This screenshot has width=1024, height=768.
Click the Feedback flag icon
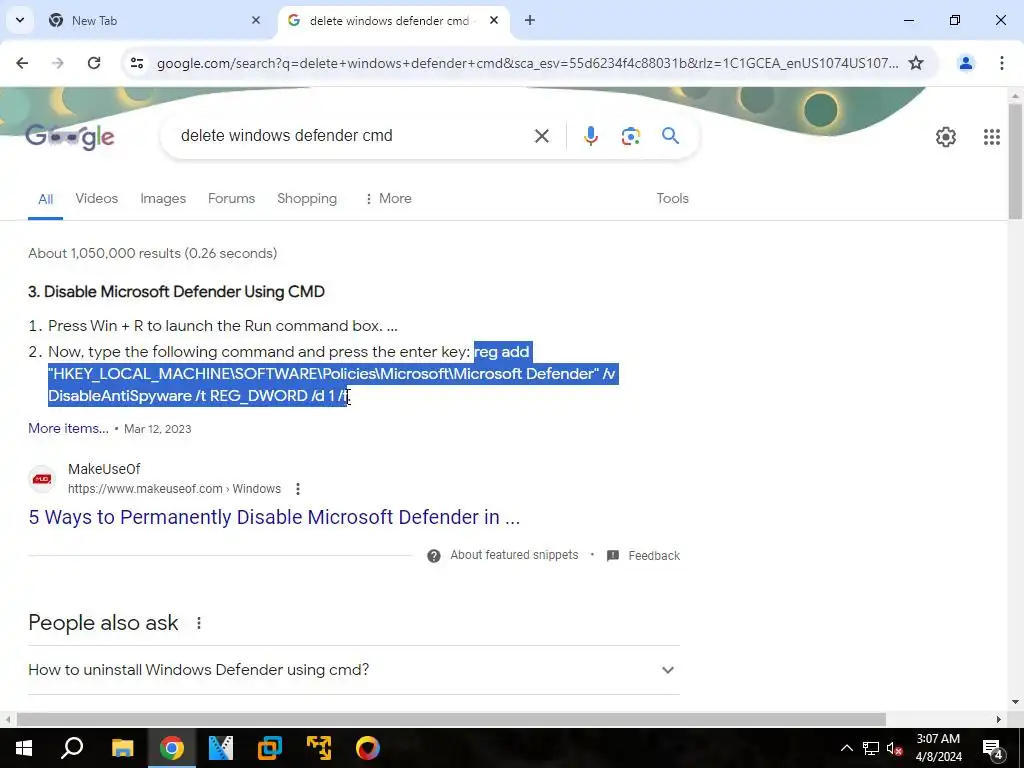(x=613, y=556)
